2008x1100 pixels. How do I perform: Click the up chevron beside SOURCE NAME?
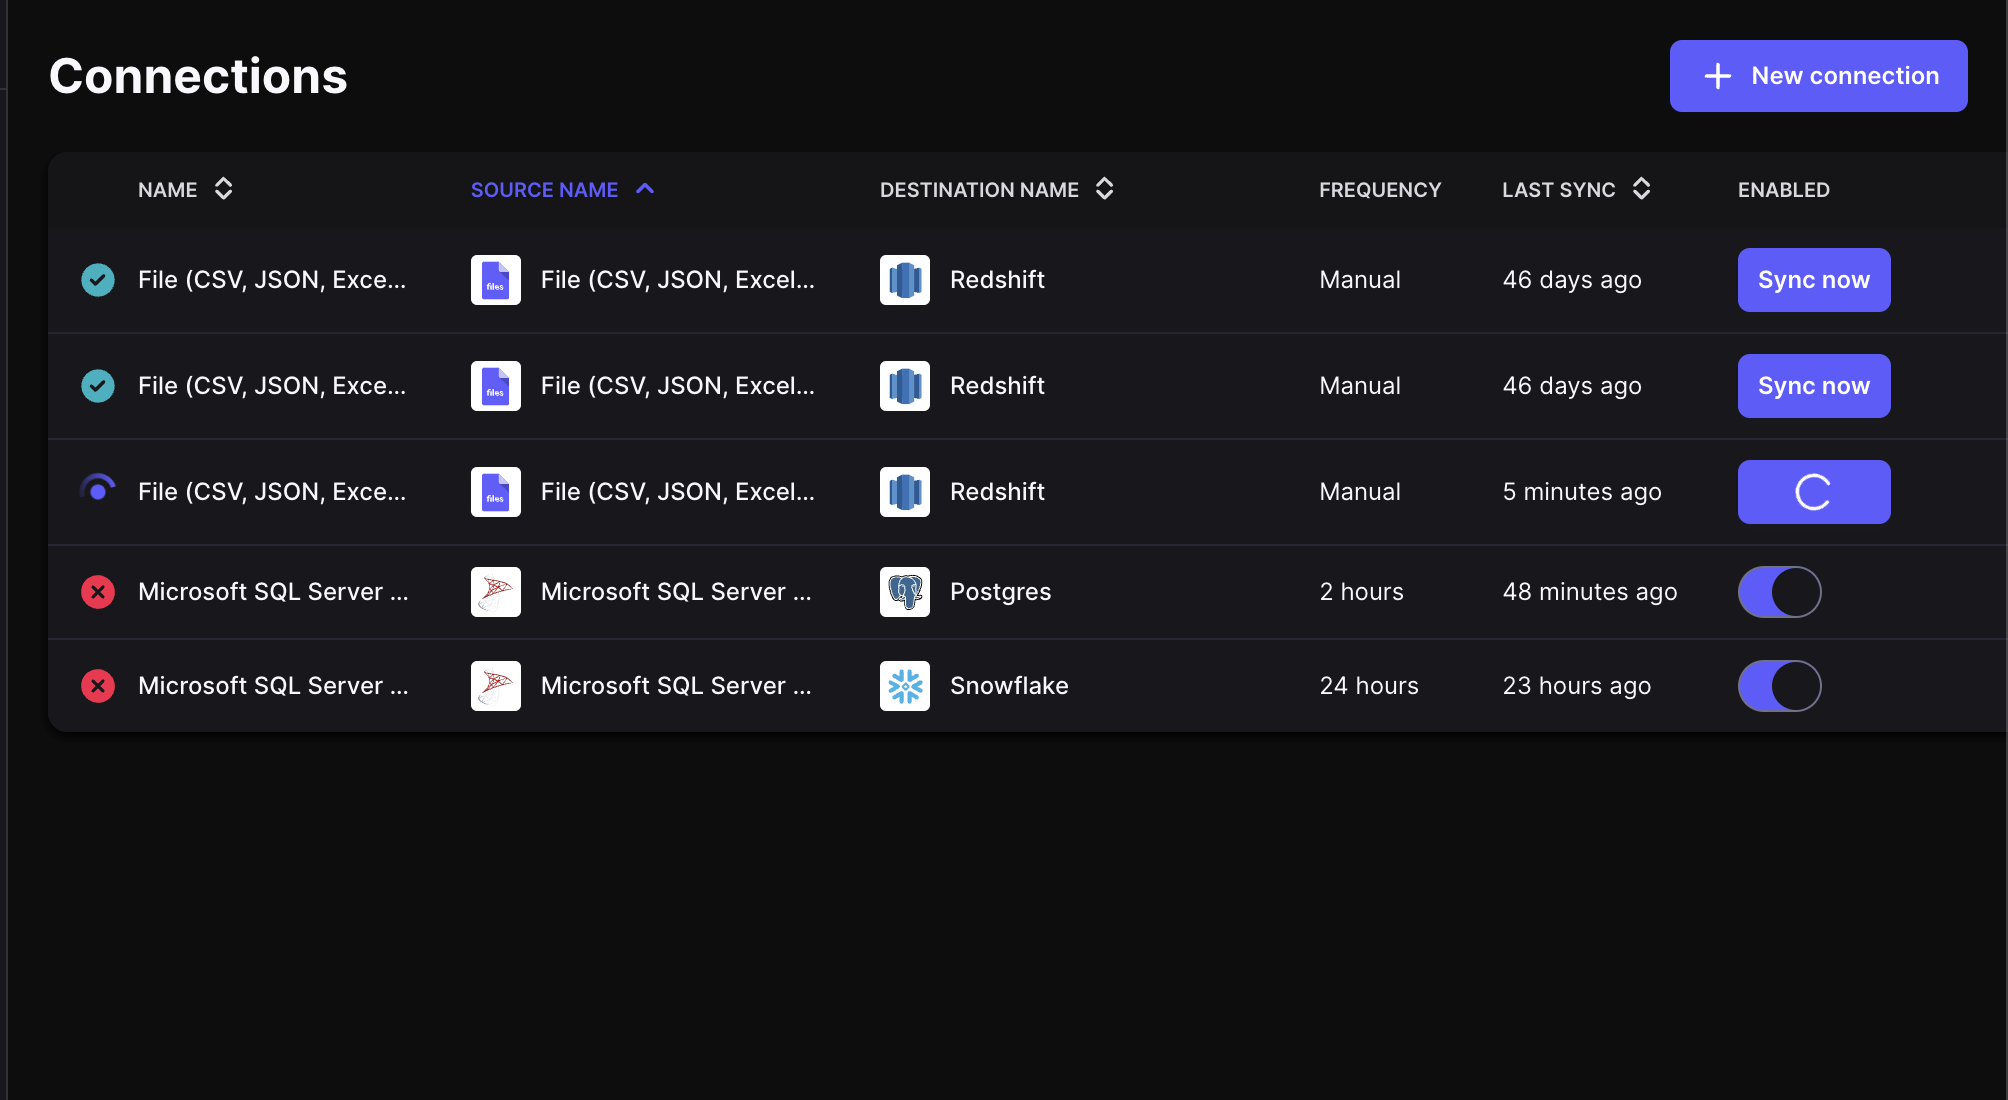coord(645,188)
